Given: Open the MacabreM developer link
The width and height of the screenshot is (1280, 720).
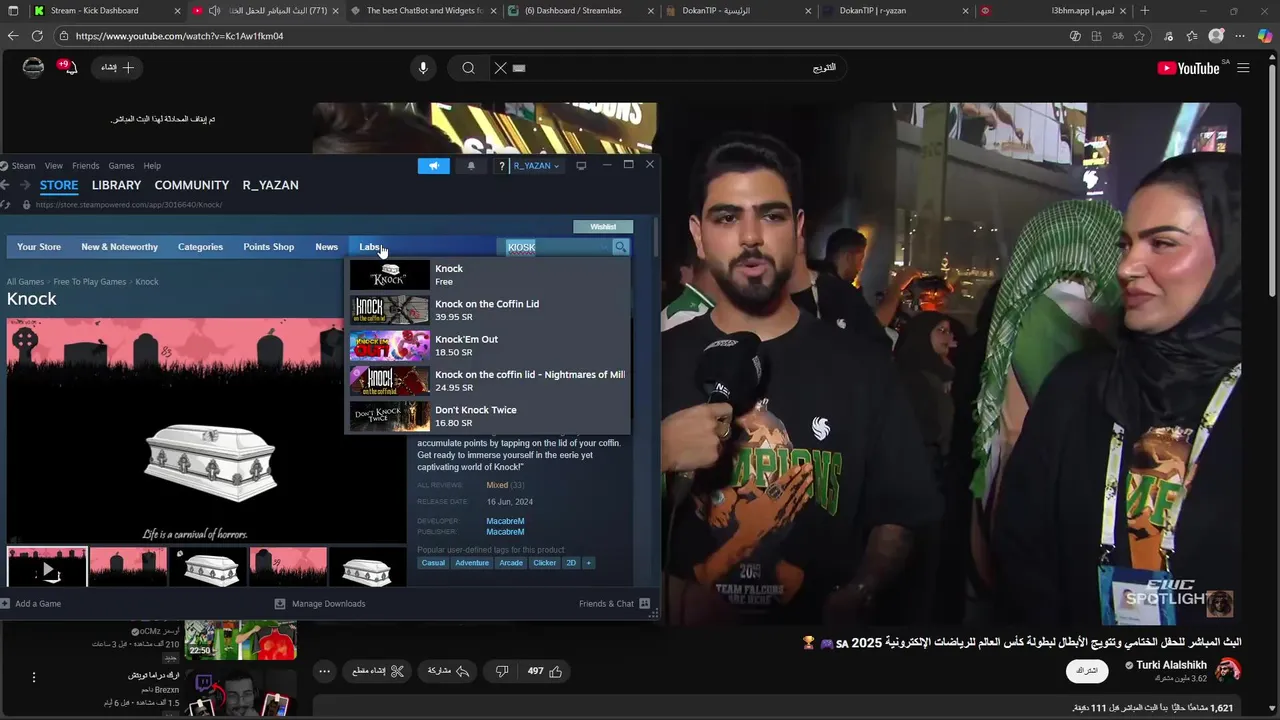Looking at the screenshot, I should [505, 521].
